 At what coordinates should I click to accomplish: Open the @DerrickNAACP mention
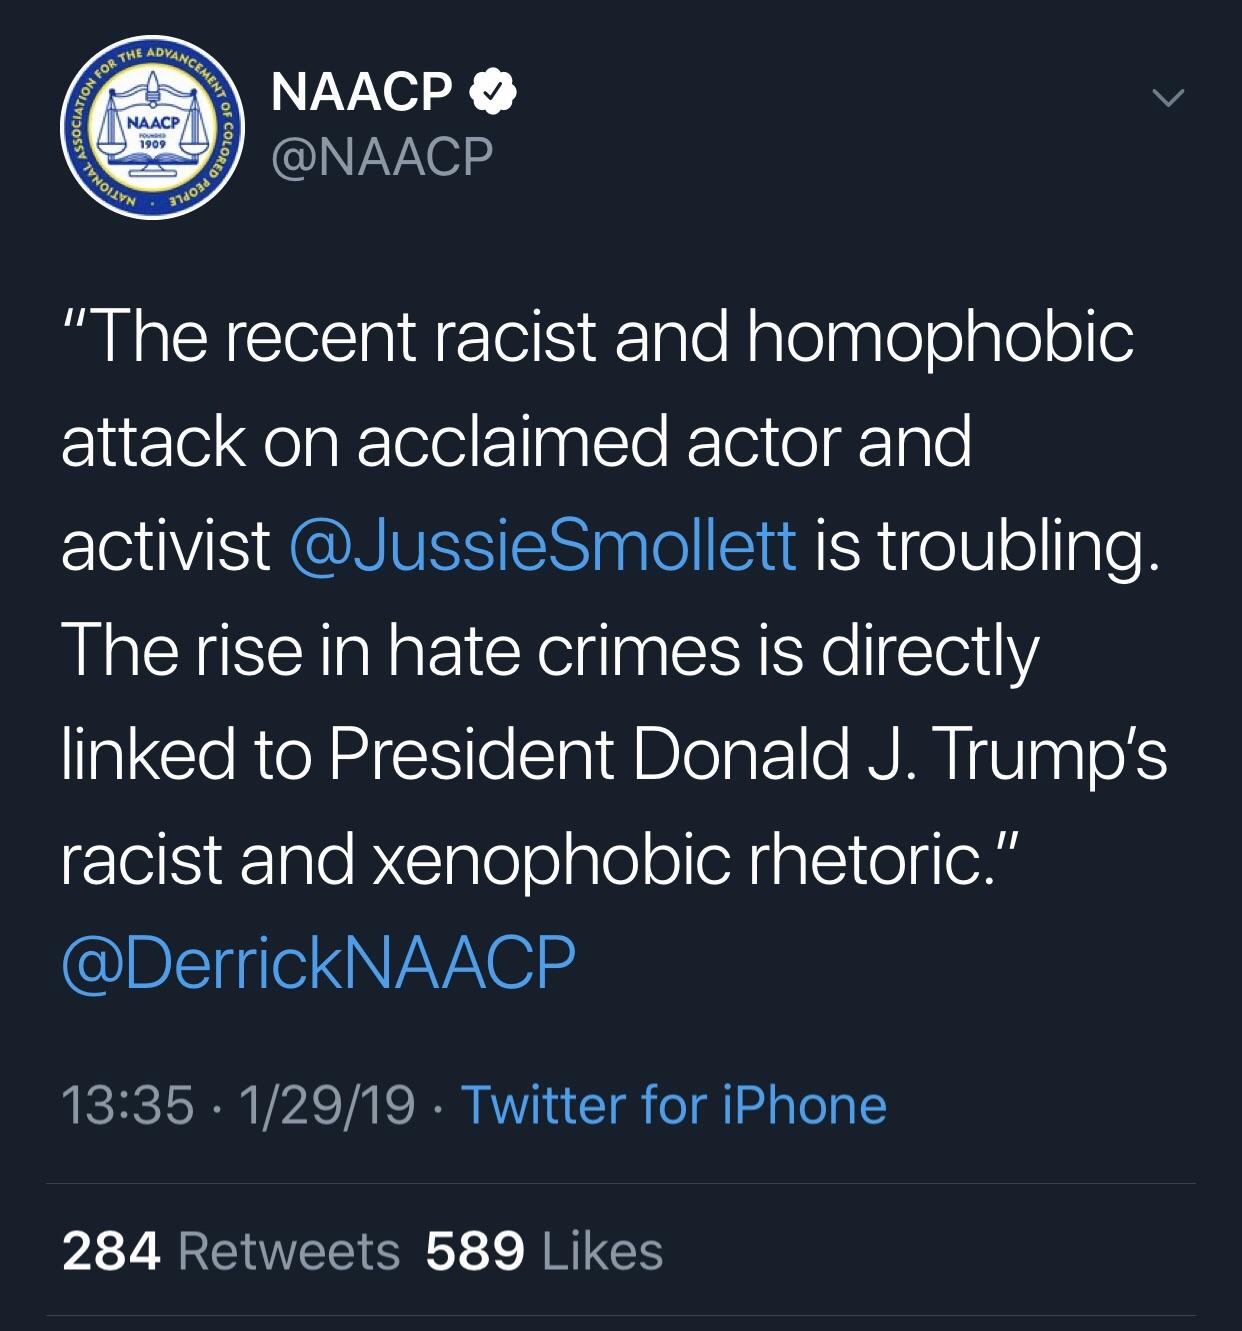click(x=318, y=963)
